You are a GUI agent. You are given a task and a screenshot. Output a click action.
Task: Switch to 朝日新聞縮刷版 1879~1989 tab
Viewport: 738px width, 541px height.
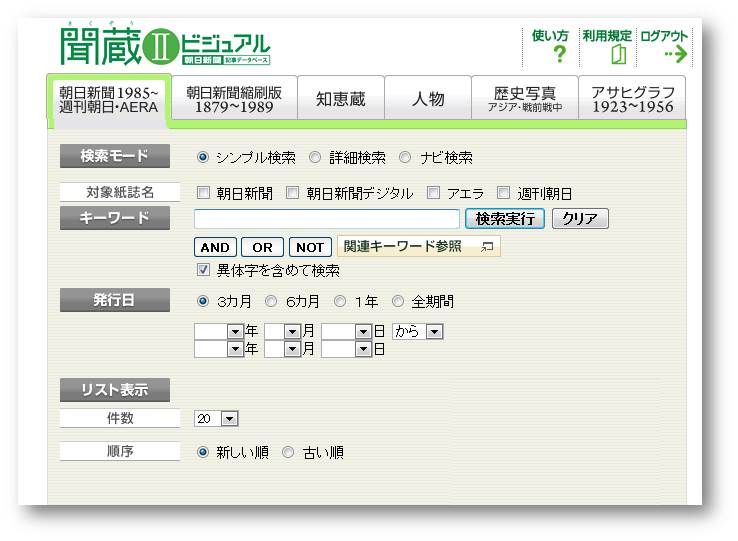tap(234, 99)
